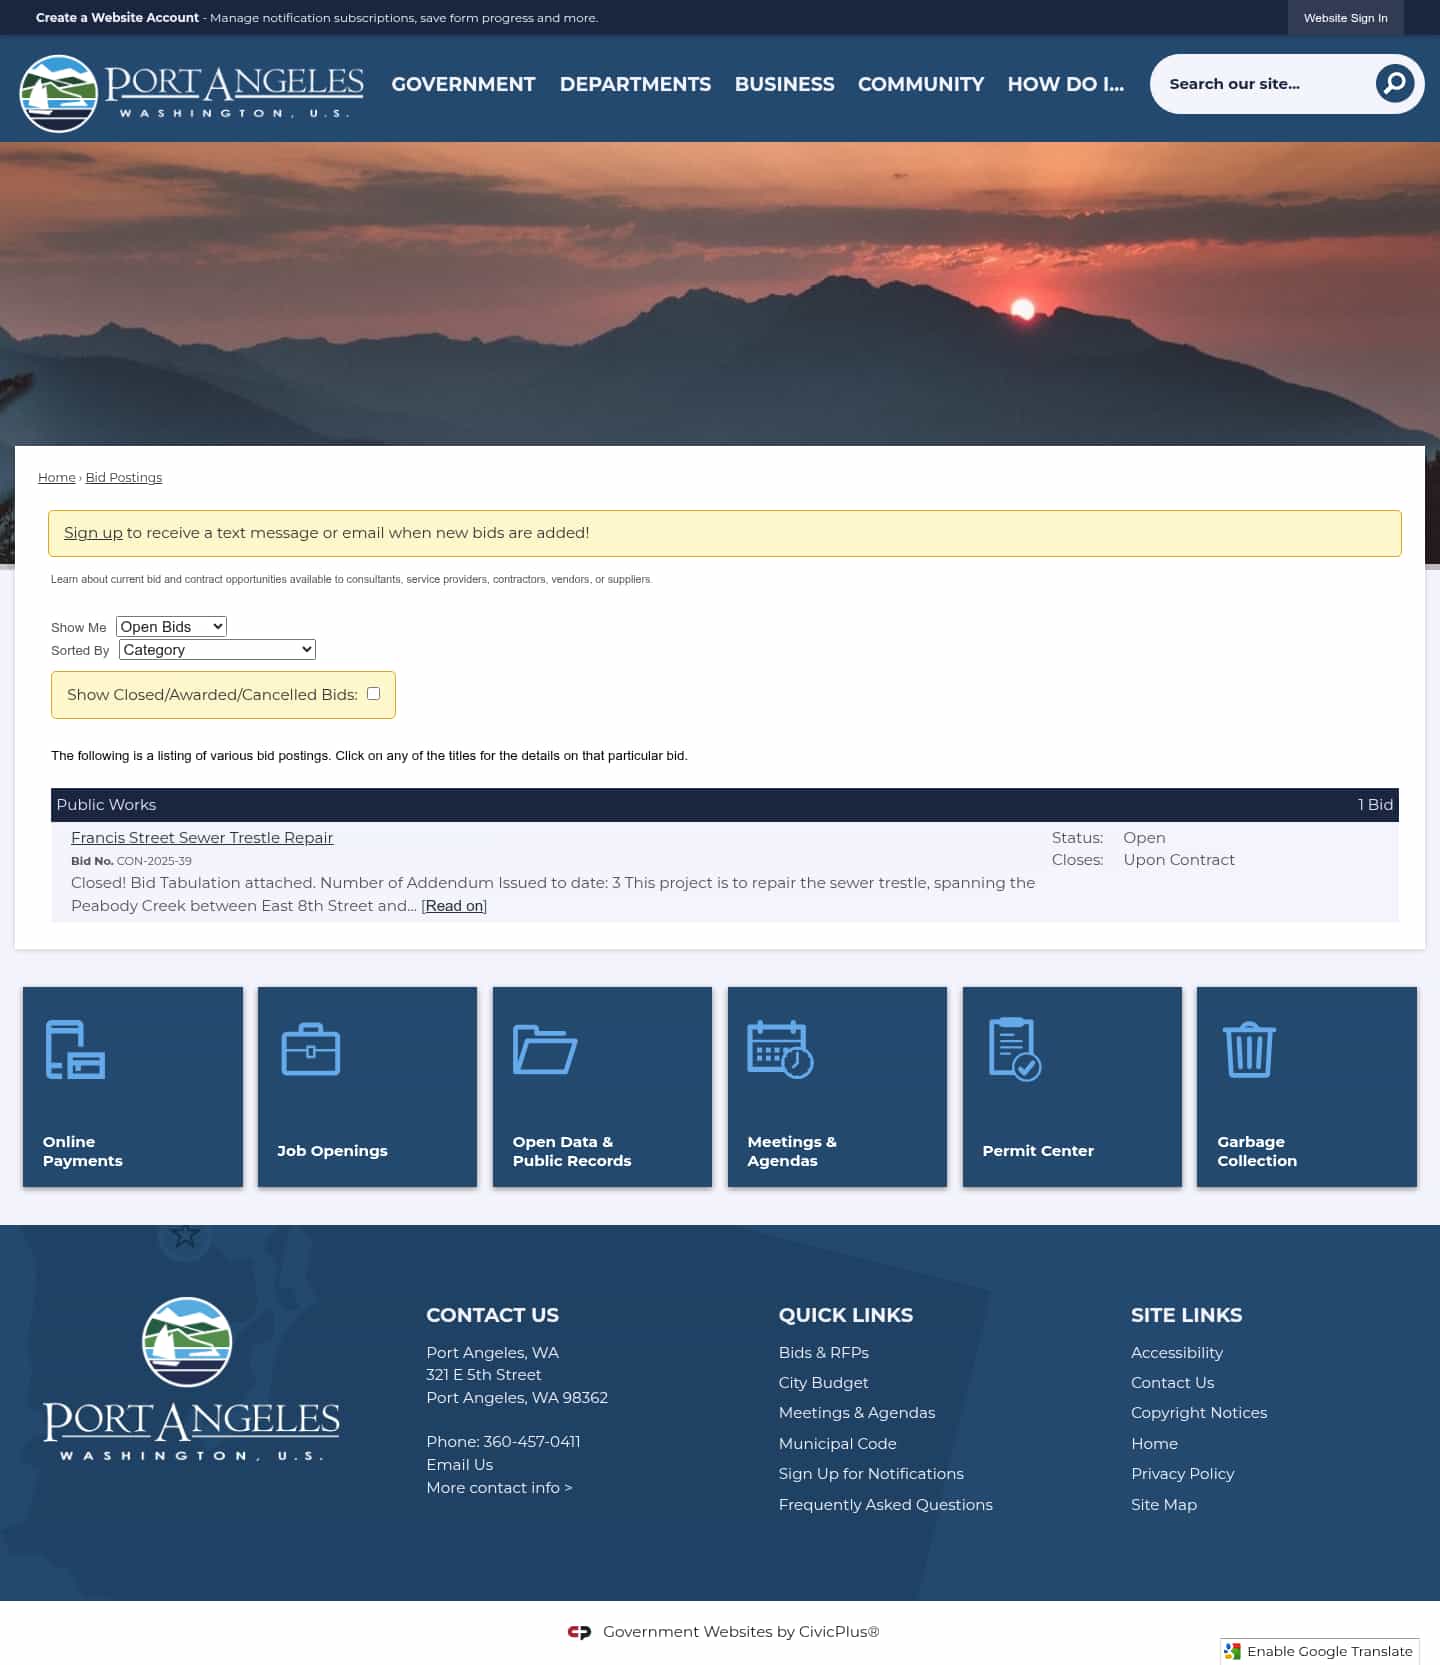Click the Read on link
1440x1665 pixels.
click(x=454, y=906)
